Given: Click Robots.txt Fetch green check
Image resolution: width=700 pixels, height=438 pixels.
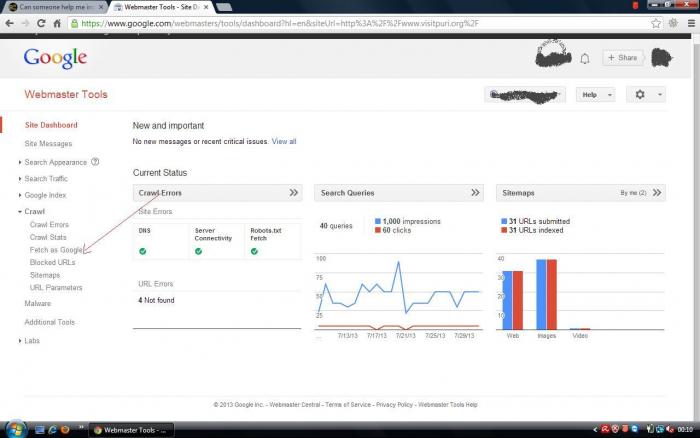Looking at the screenshot, I should pos(254,251).
